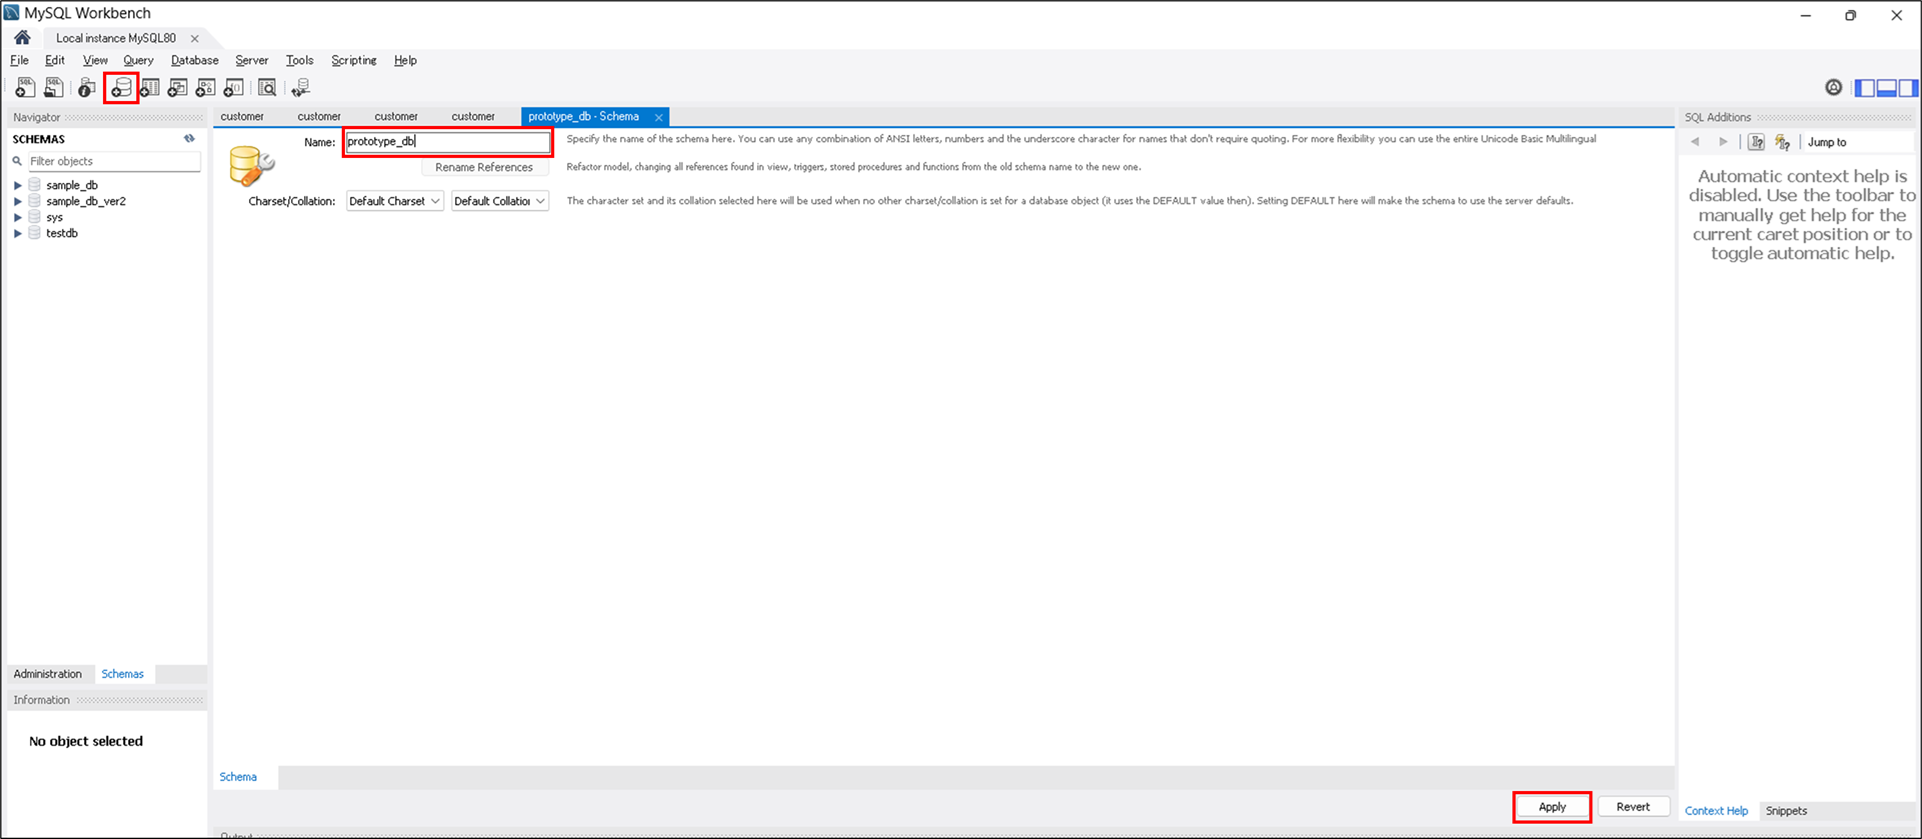Screen dimensions: 1922x839
Task: Create a new SQL tab icon
Action: [25, 88]
